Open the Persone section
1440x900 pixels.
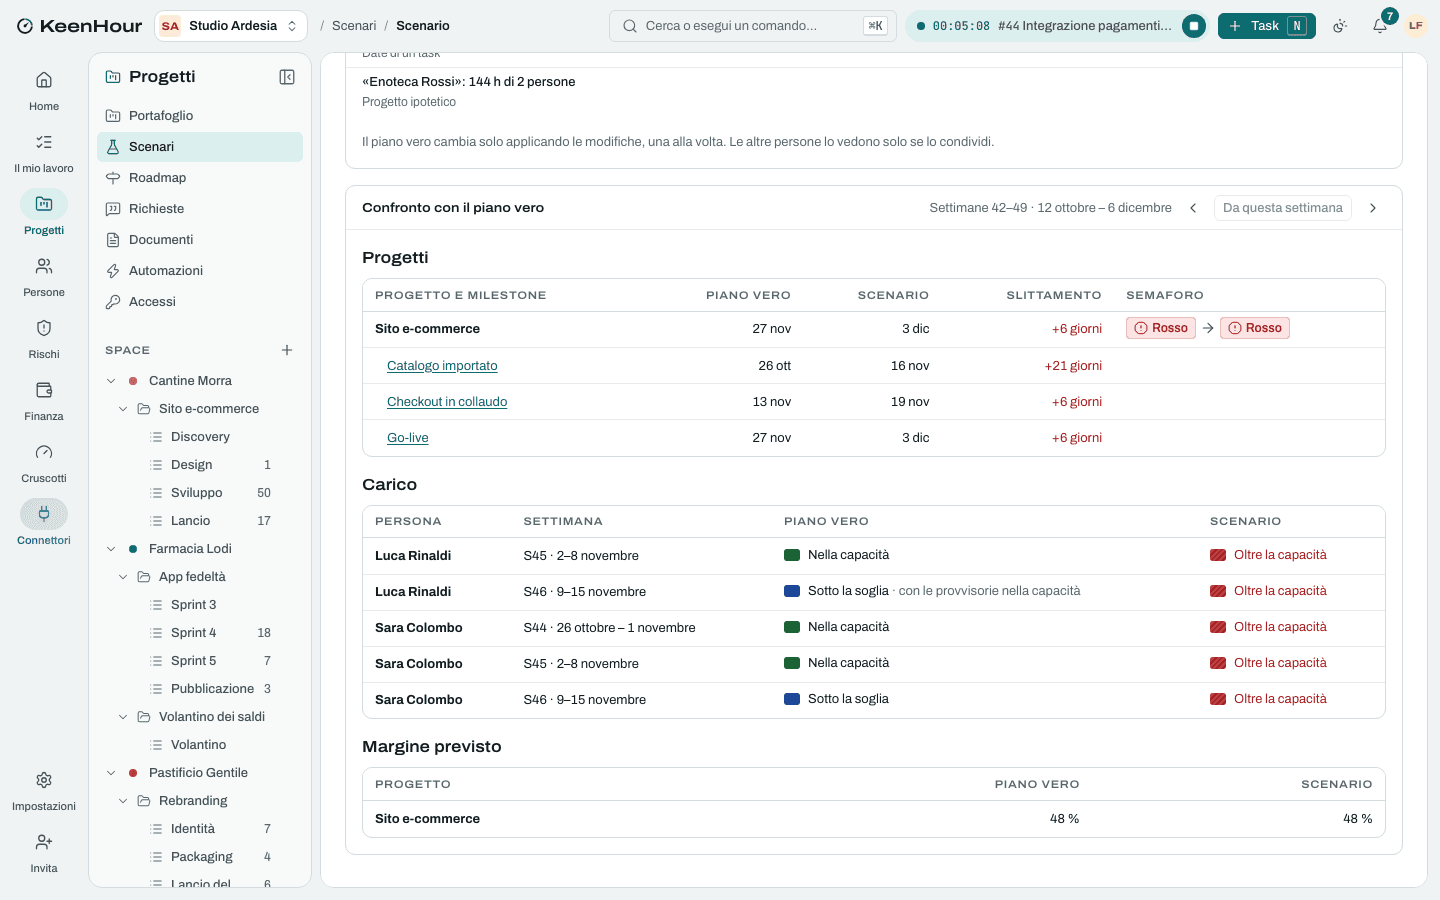pos(44,276)
